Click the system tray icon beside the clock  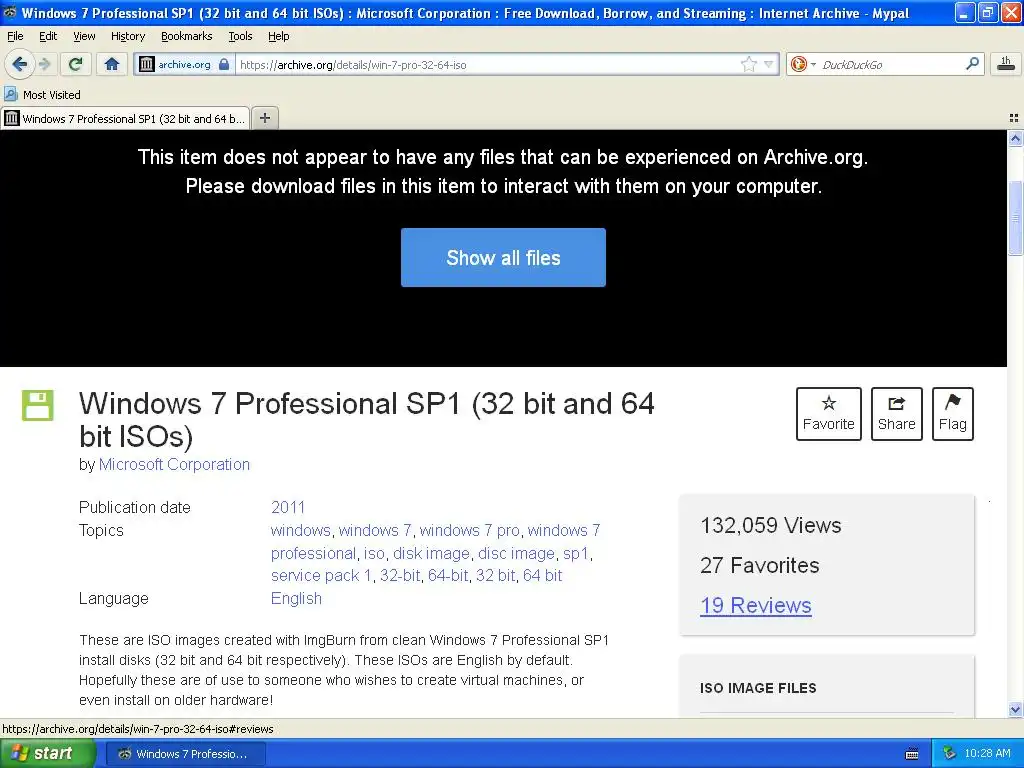pos(949,754)
